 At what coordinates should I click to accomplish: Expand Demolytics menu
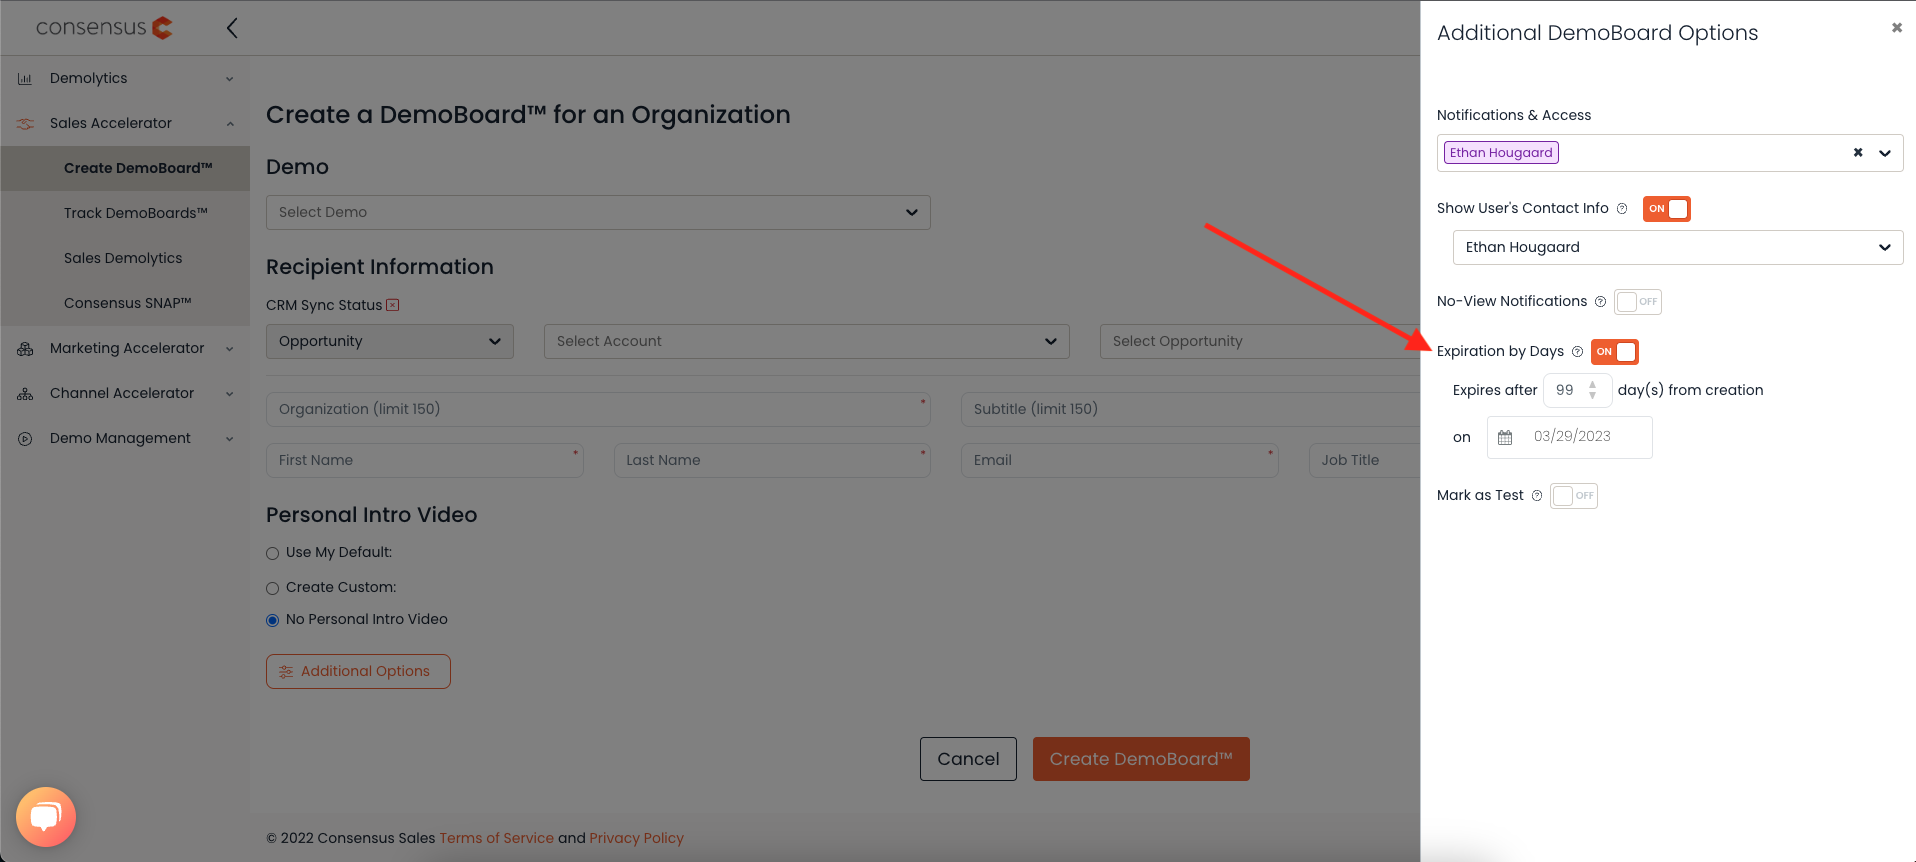[229, 79]
